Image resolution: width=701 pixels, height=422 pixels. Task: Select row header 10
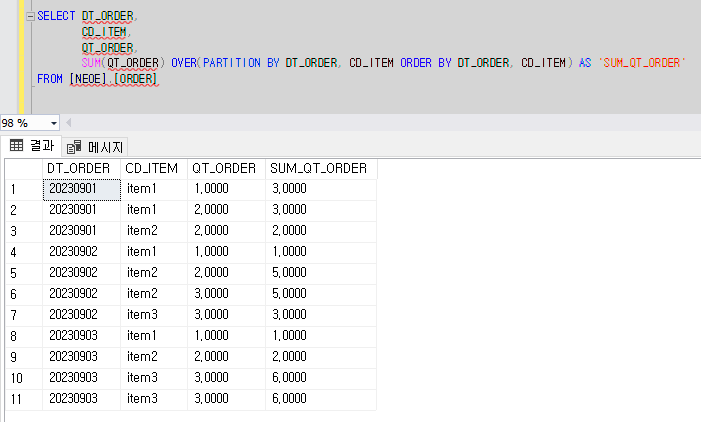pyautogui.click(x=24, y=379)
